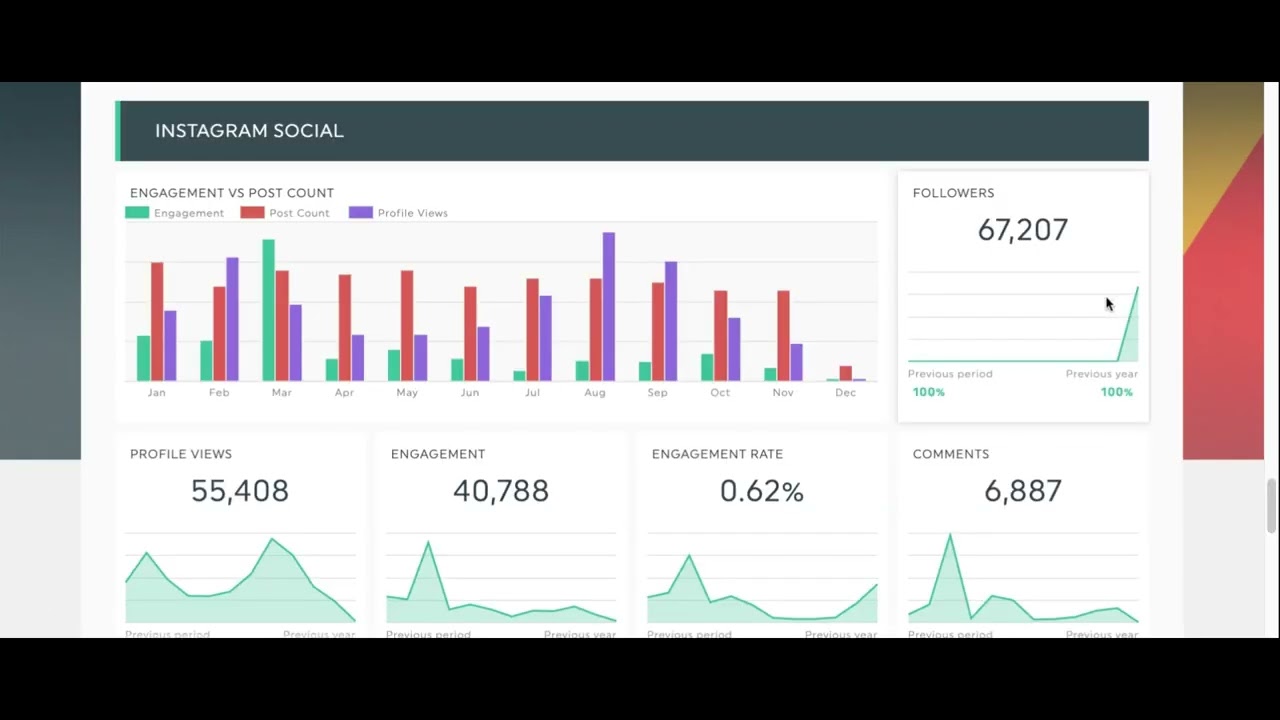Select the Engagement Rate widget title
Image resolution: width=1280 pixels, height=720 pixels.
pos(717,454)
